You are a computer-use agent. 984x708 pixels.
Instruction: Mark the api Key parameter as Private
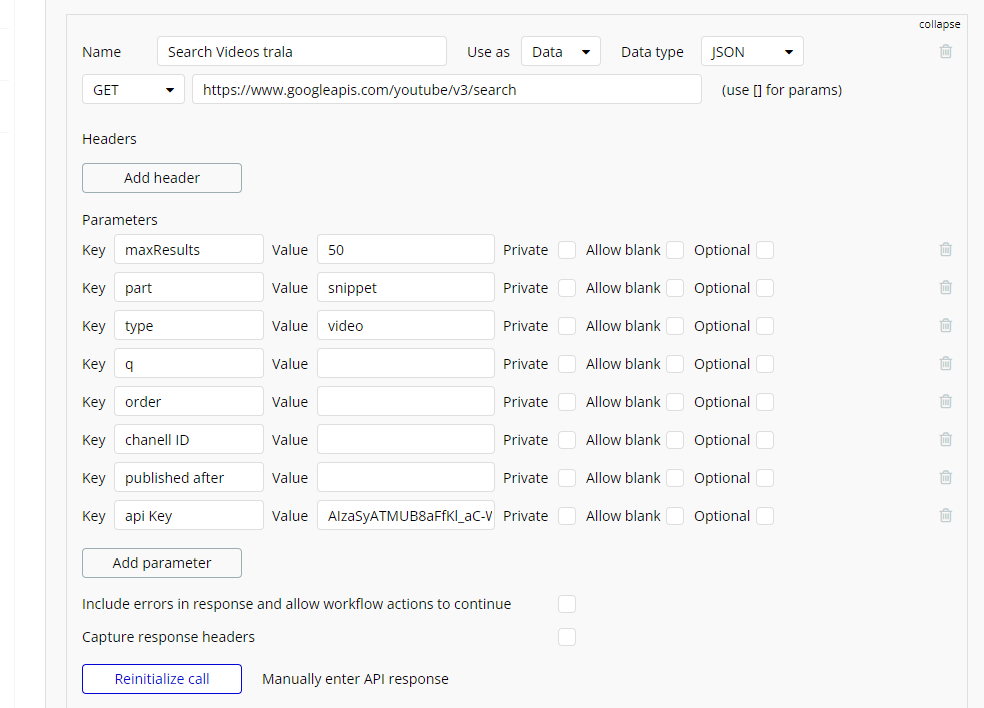pos(567,516)
